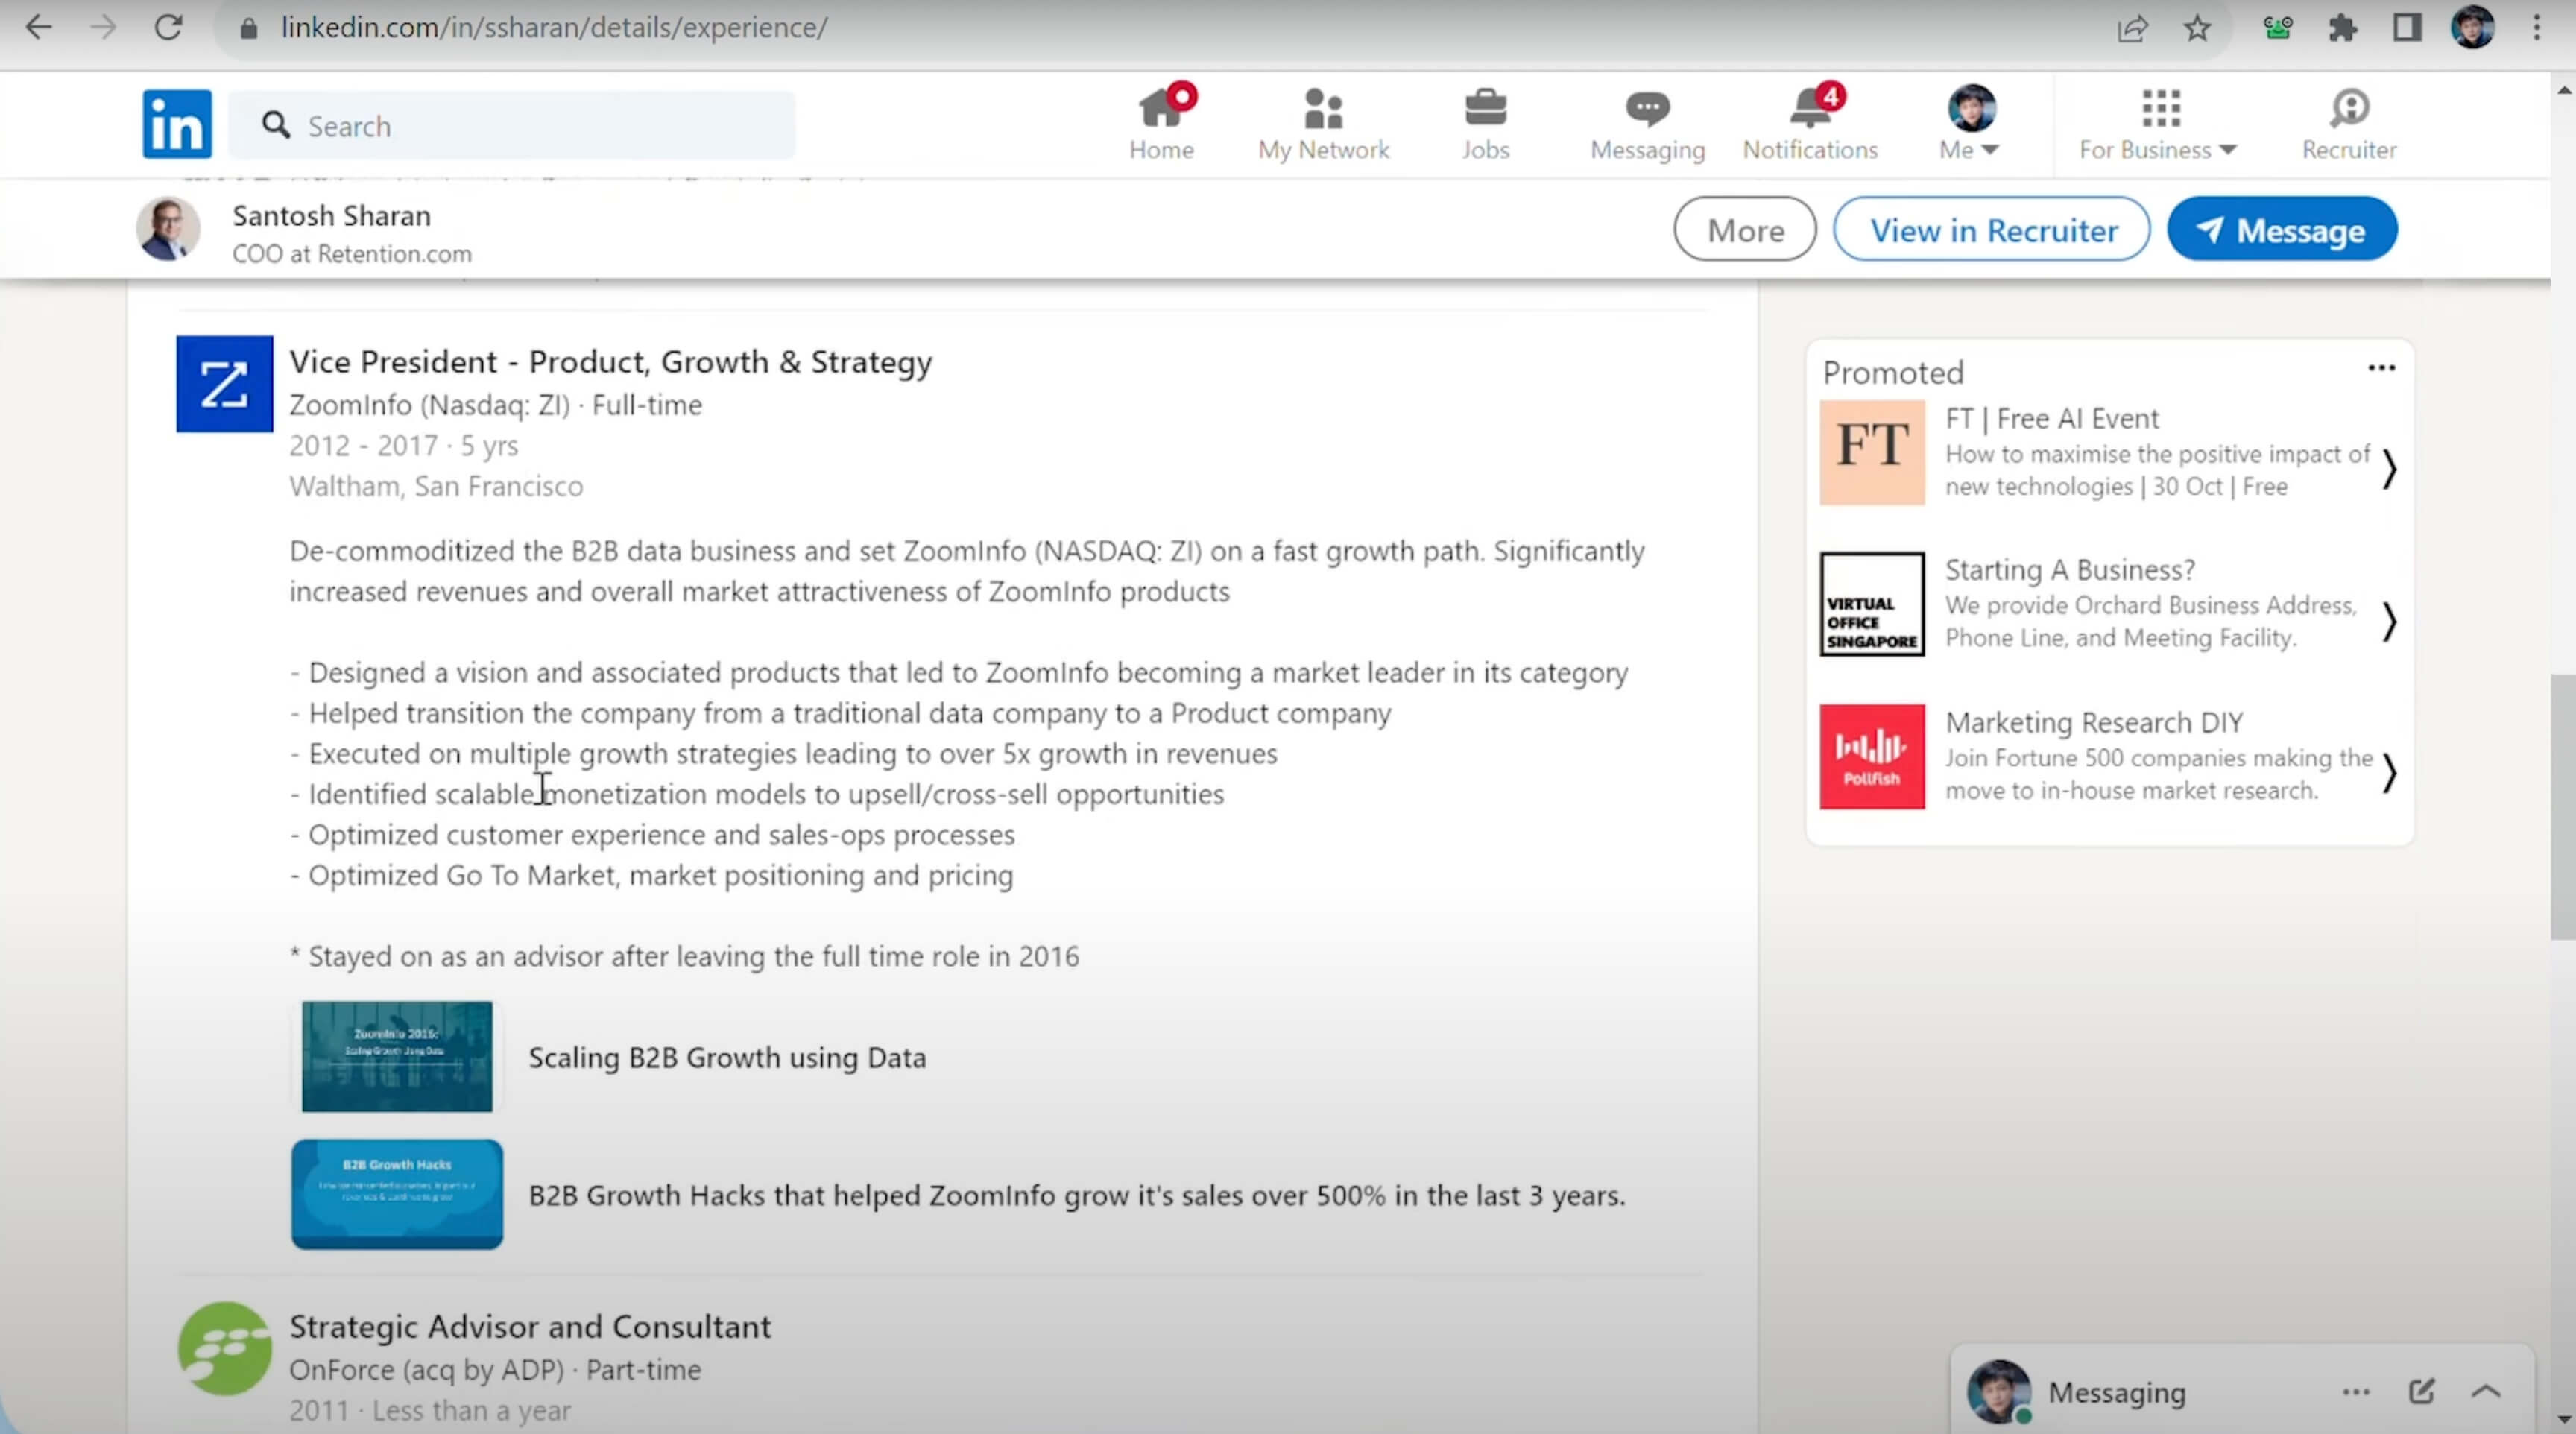Compose new message in Messaging panel
This screenshot has width=2576, height=1434.
click(x=2421, y=1391)
